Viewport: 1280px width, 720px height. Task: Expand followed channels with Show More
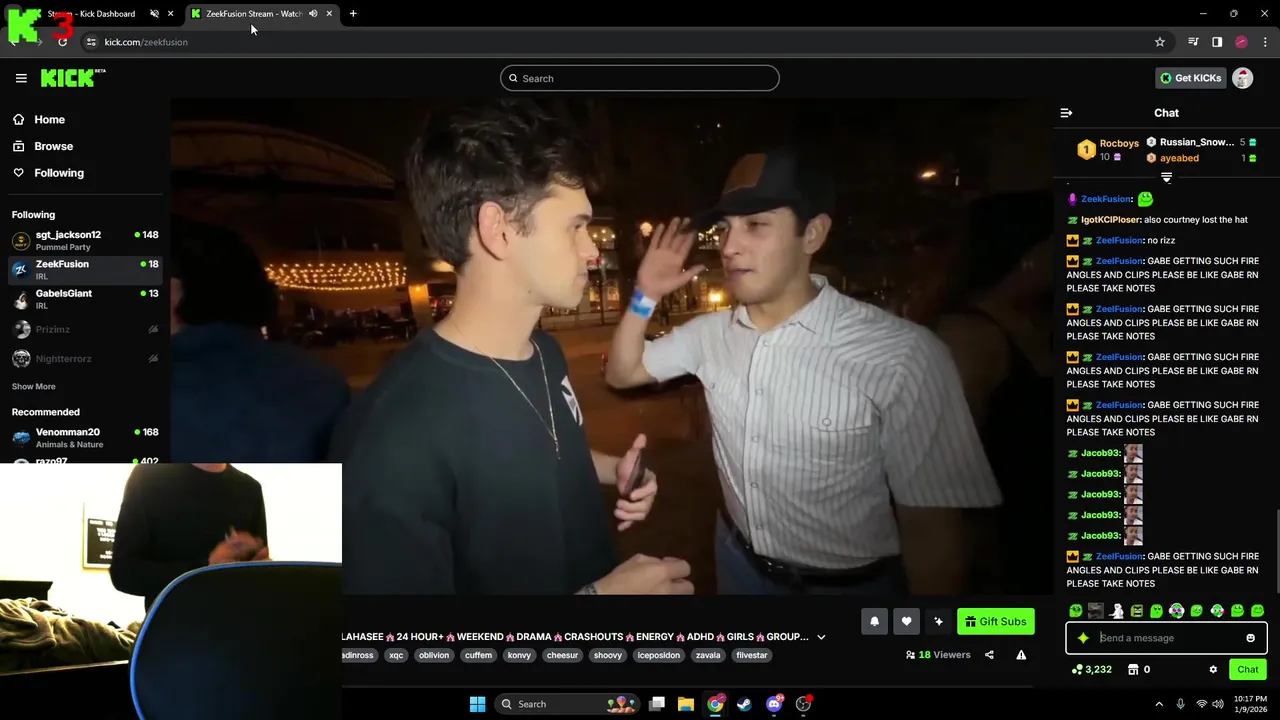point(34,386)
